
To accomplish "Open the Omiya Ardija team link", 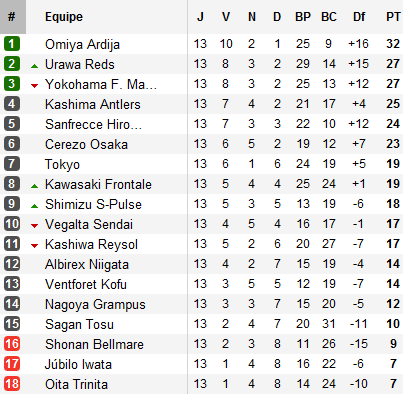I will [82, 44].
